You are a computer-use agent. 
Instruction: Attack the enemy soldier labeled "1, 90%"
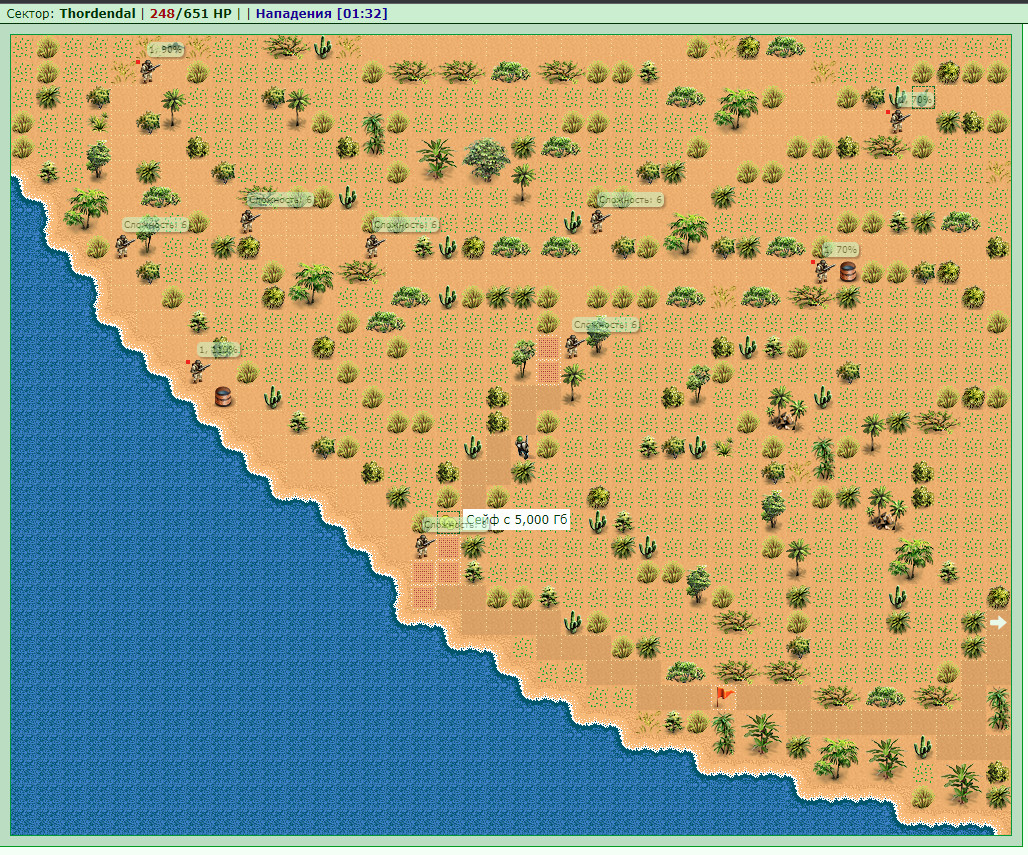(148, 70)
